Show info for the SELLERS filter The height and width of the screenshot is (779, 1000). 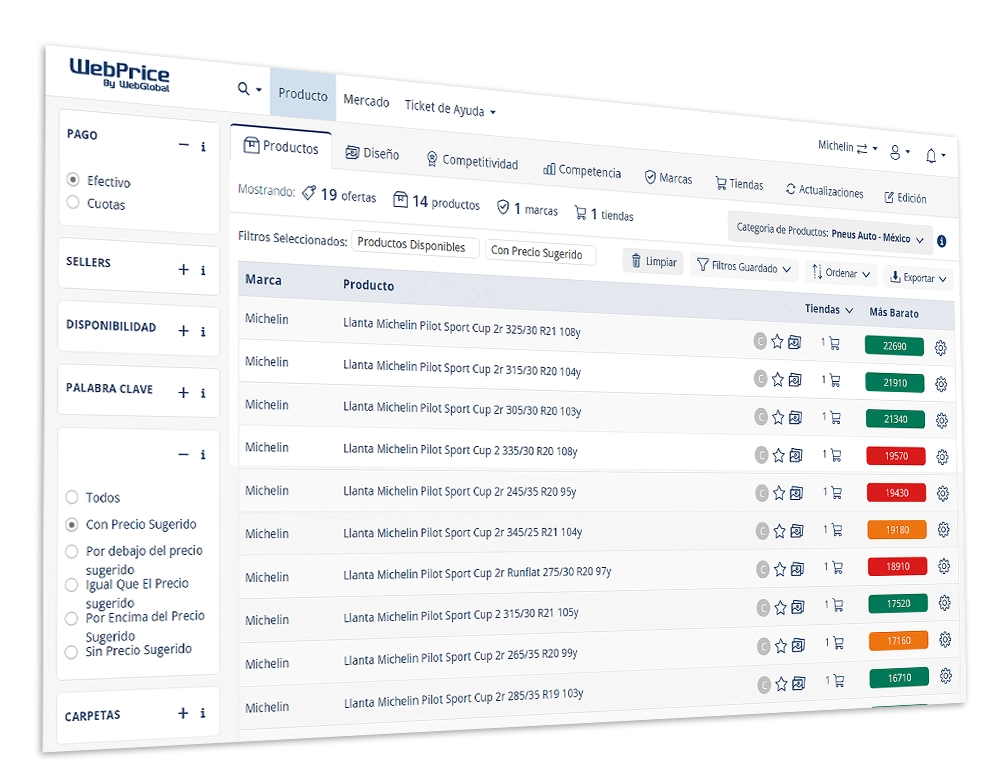203,270
